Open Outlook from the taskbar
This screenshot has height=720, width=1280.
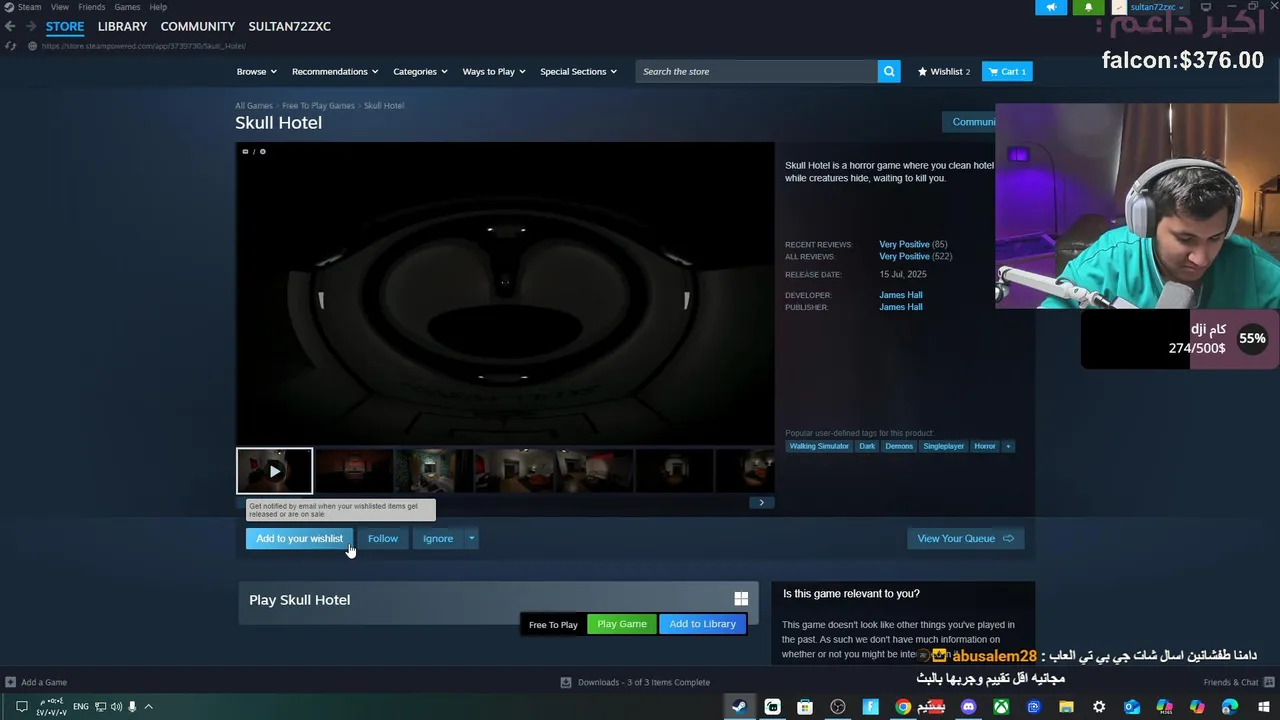(1131, 707)
